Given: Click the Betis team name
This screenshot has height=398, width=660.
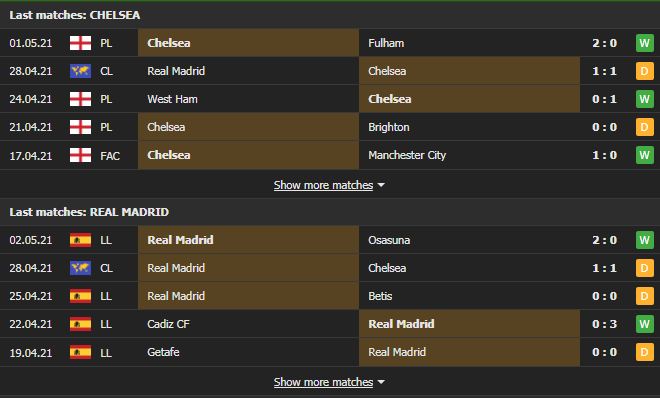Looking at the screenshot, I should click(380, 296).
